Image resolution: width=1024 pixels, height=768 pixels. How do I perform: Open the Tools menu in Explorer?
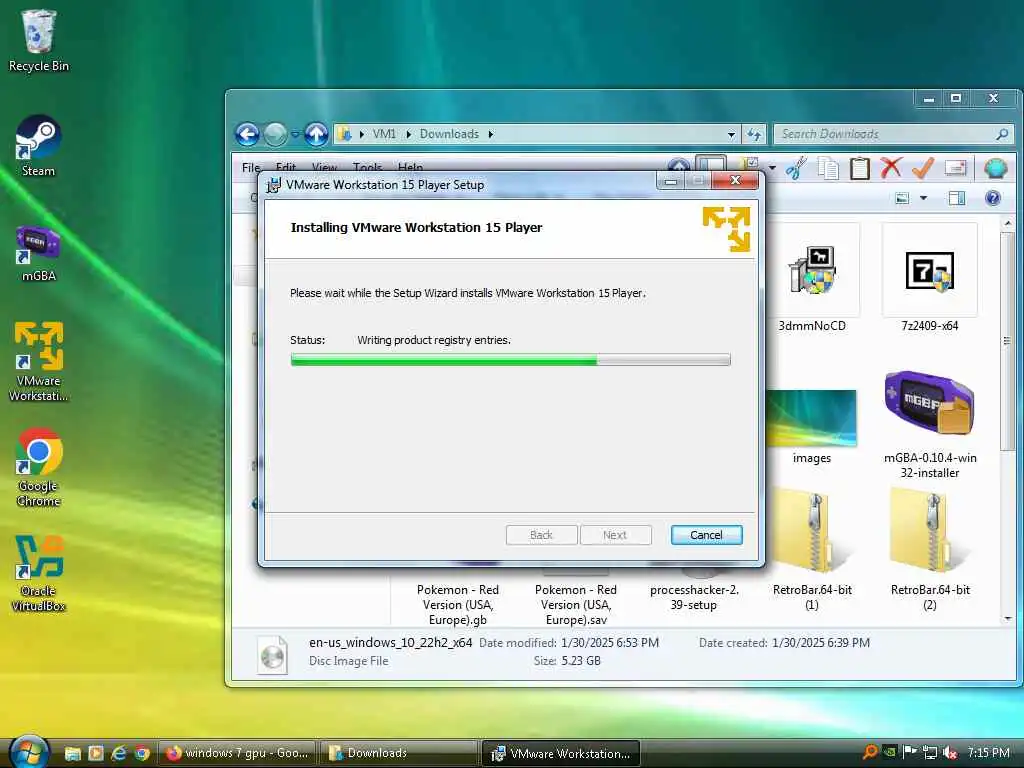(x=367, y=167)
